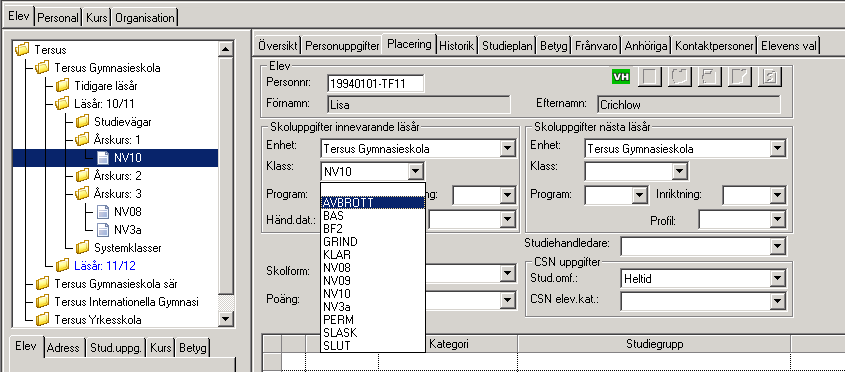Click the shield-shaped greyed-out icon button

680,77
